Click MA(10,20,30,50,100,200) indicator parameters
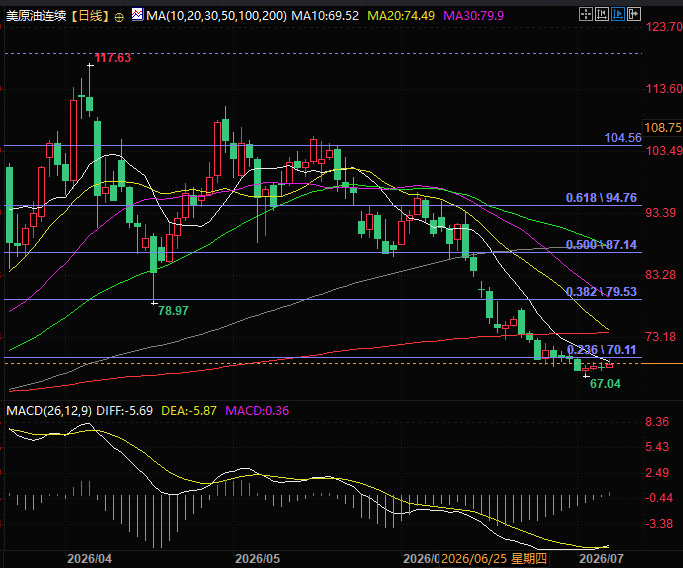Viewport: 683px width, 568px height. [x=216, y=16]
